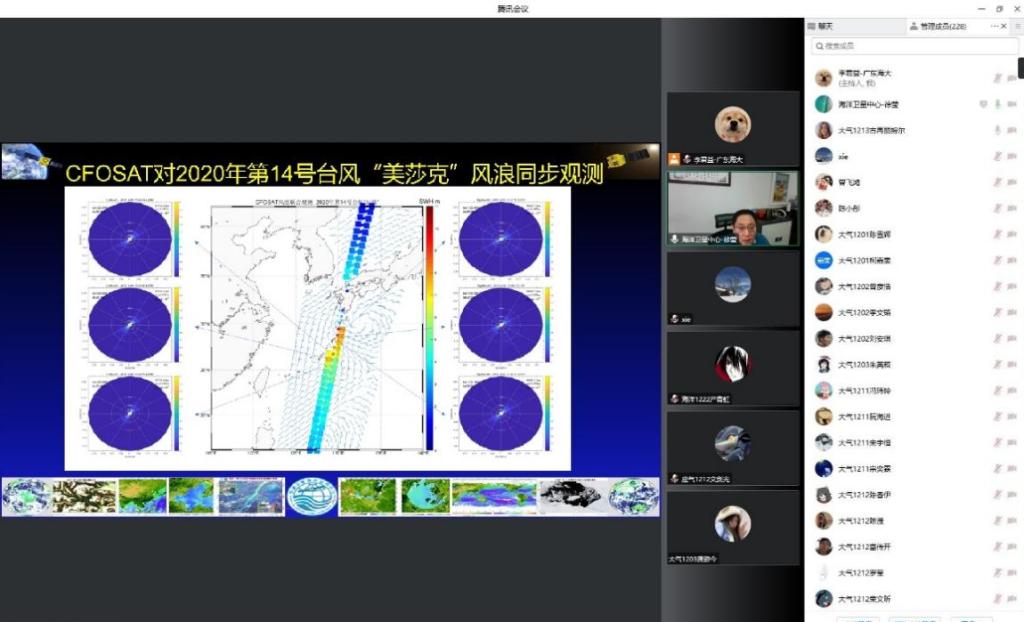Toggle microphone for member named xie

[997, 156]
